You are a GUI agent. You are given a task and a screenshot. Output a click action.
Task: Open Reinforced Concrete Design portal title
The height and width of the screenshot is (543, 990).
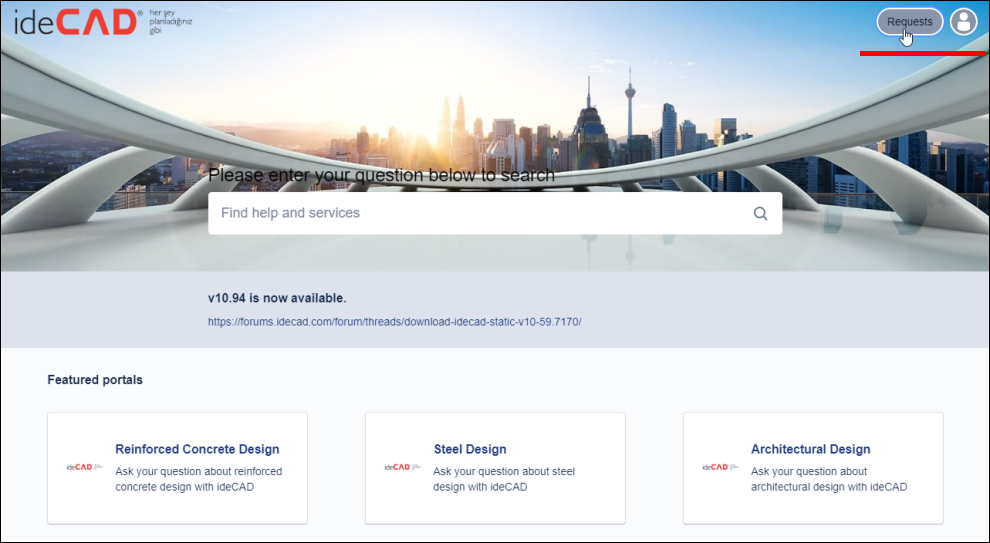[197, 449]
